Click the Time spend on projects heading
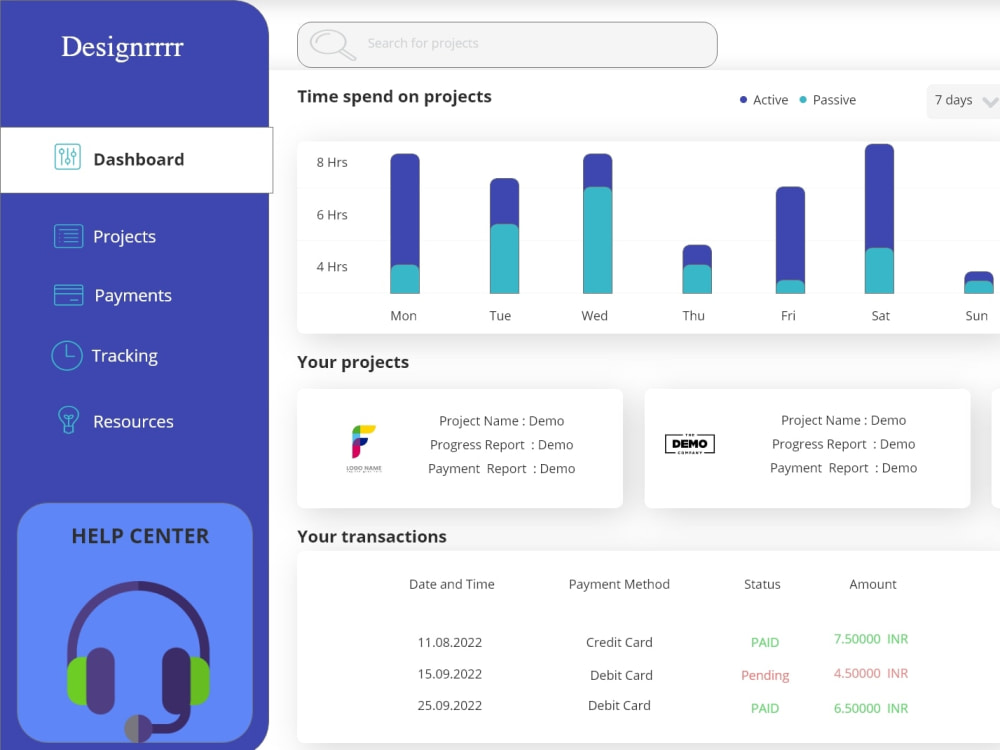The width and height of the screenshot is (1000, 750). (x=394, y=97)
